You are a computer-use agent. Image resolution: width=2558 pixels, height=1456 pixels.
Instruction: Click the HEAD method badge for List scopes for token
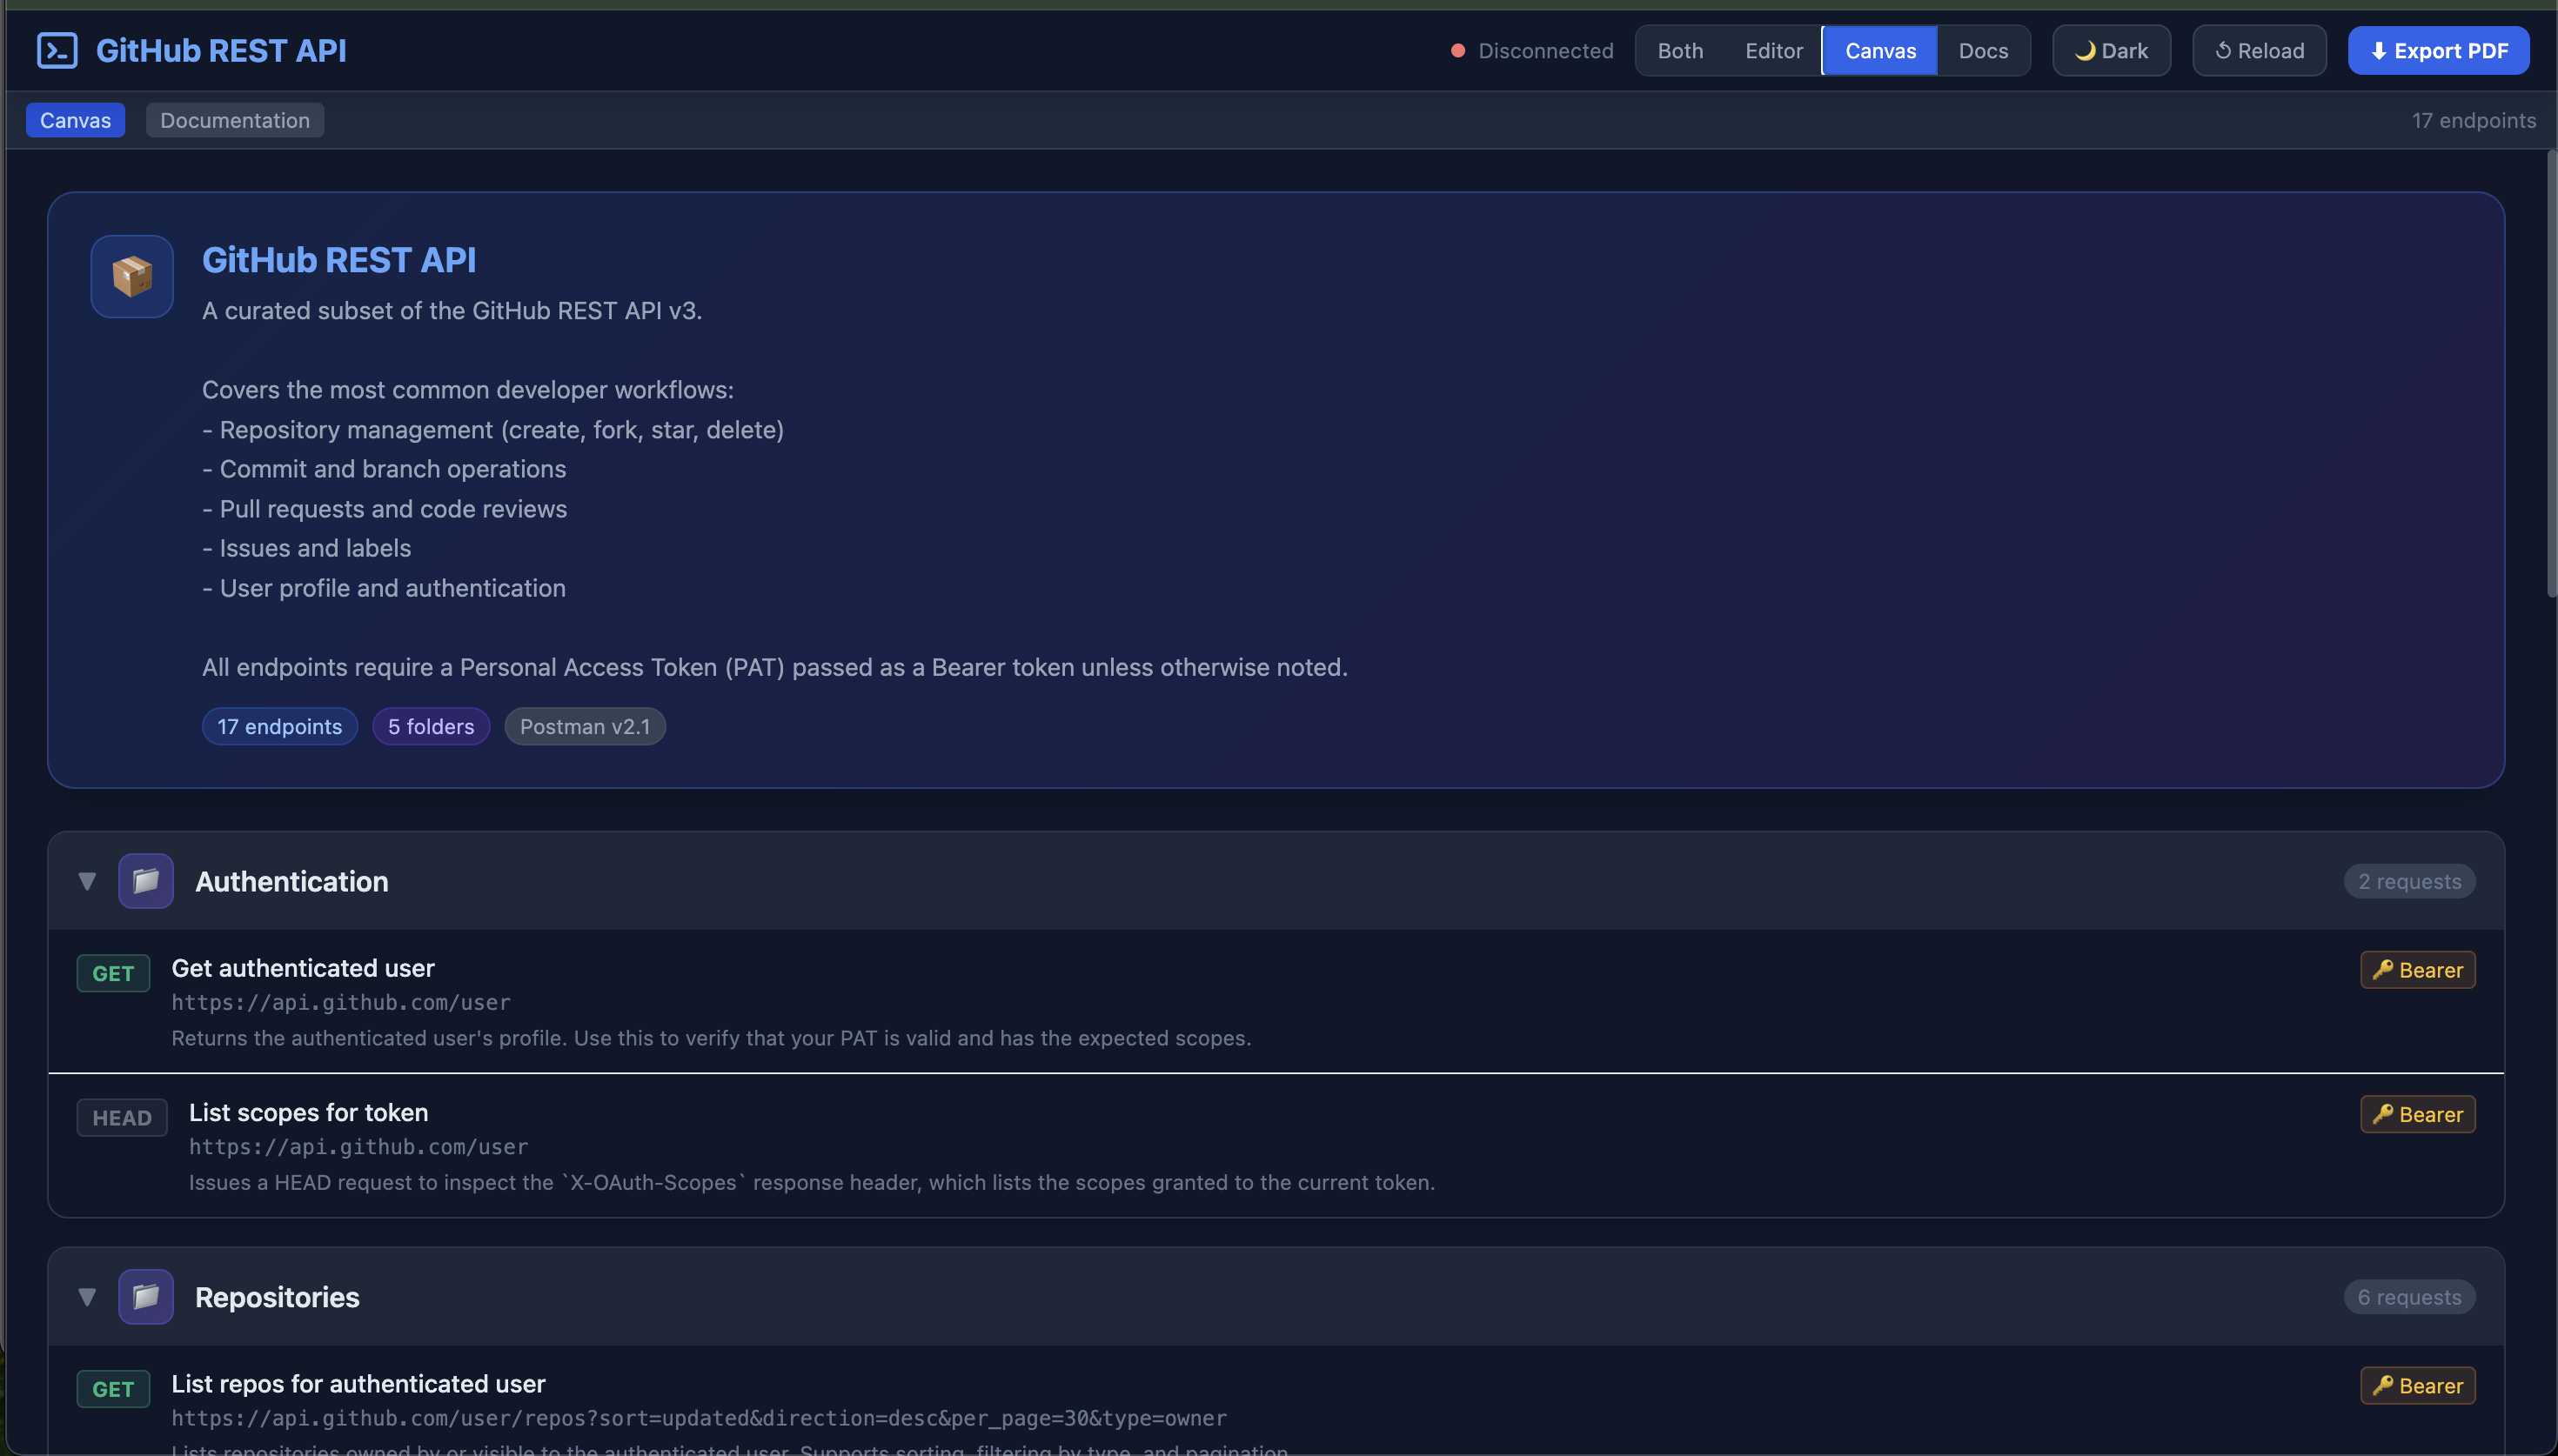tap(122, 1117)
